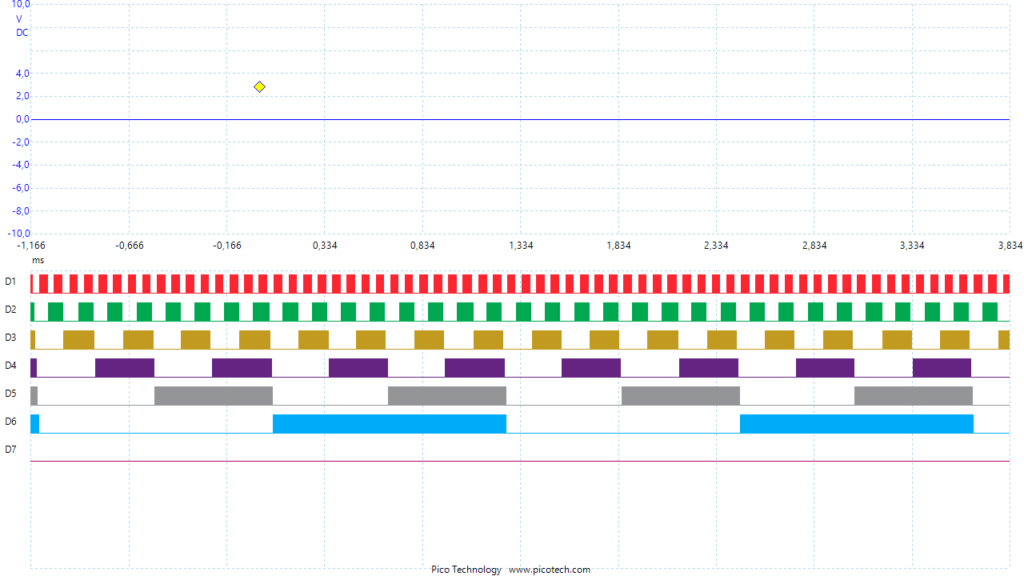Select the D3 digital channel label

10,338
